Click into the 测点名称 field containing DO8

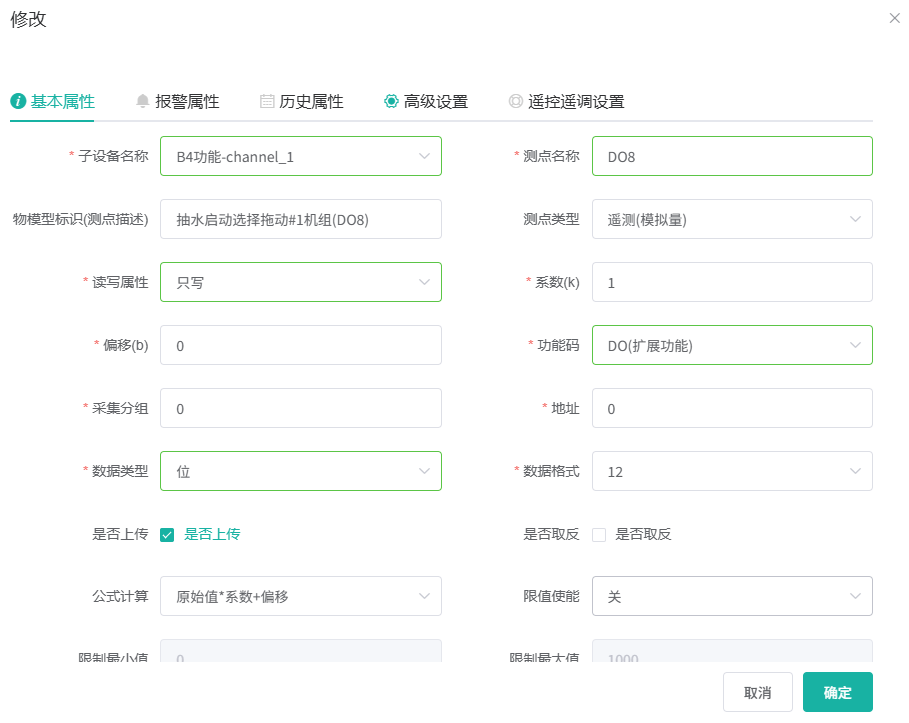point(732,156)
